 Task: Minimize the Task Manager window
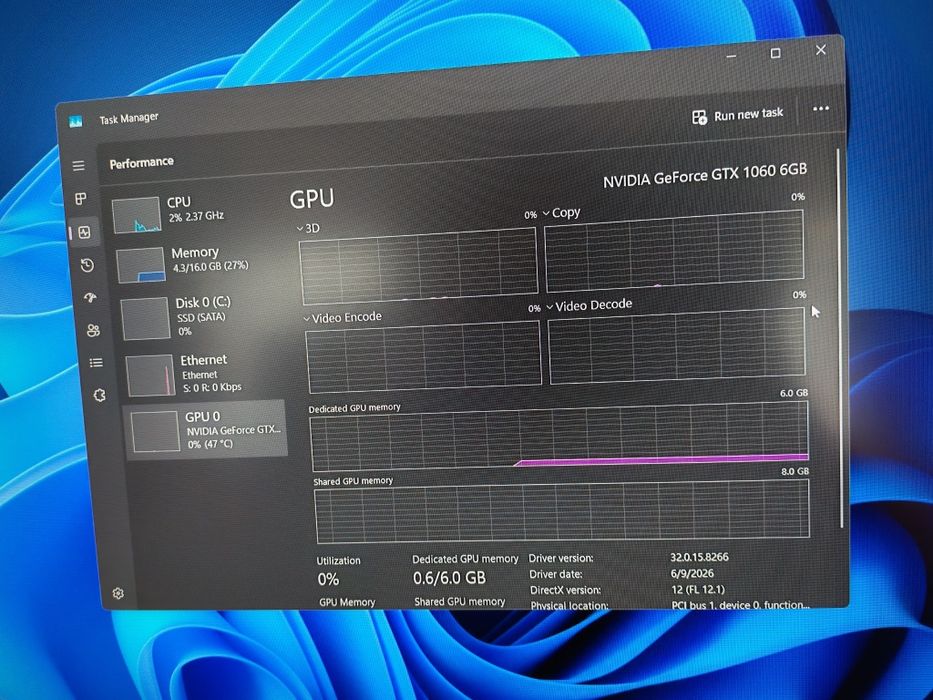pos(731,56)
